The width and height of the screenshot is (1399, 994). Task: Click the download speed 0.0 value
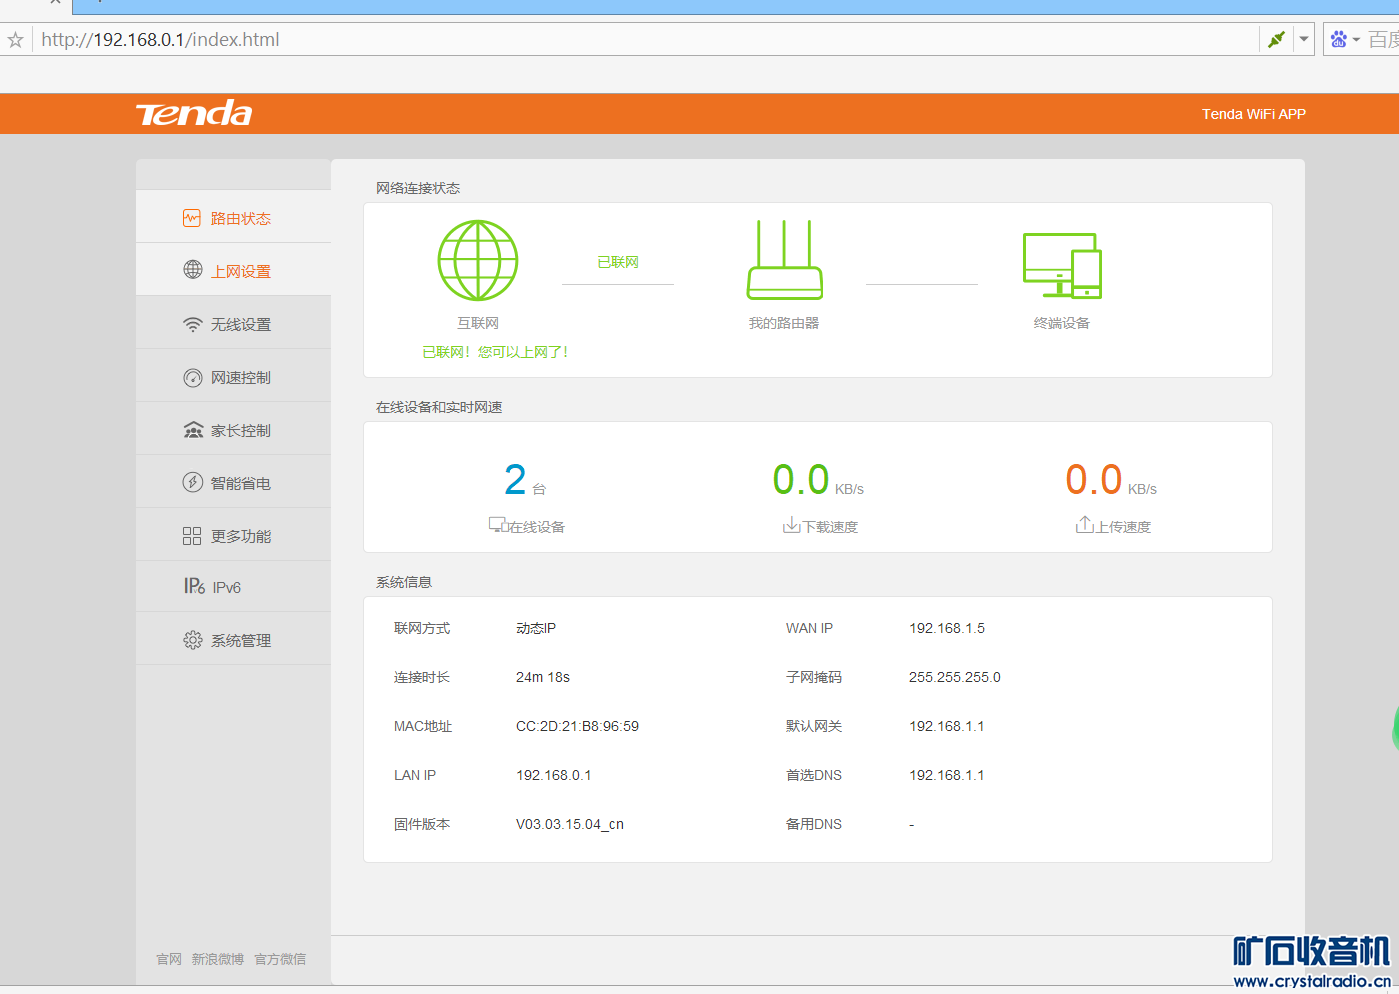(x=801, y=480)
